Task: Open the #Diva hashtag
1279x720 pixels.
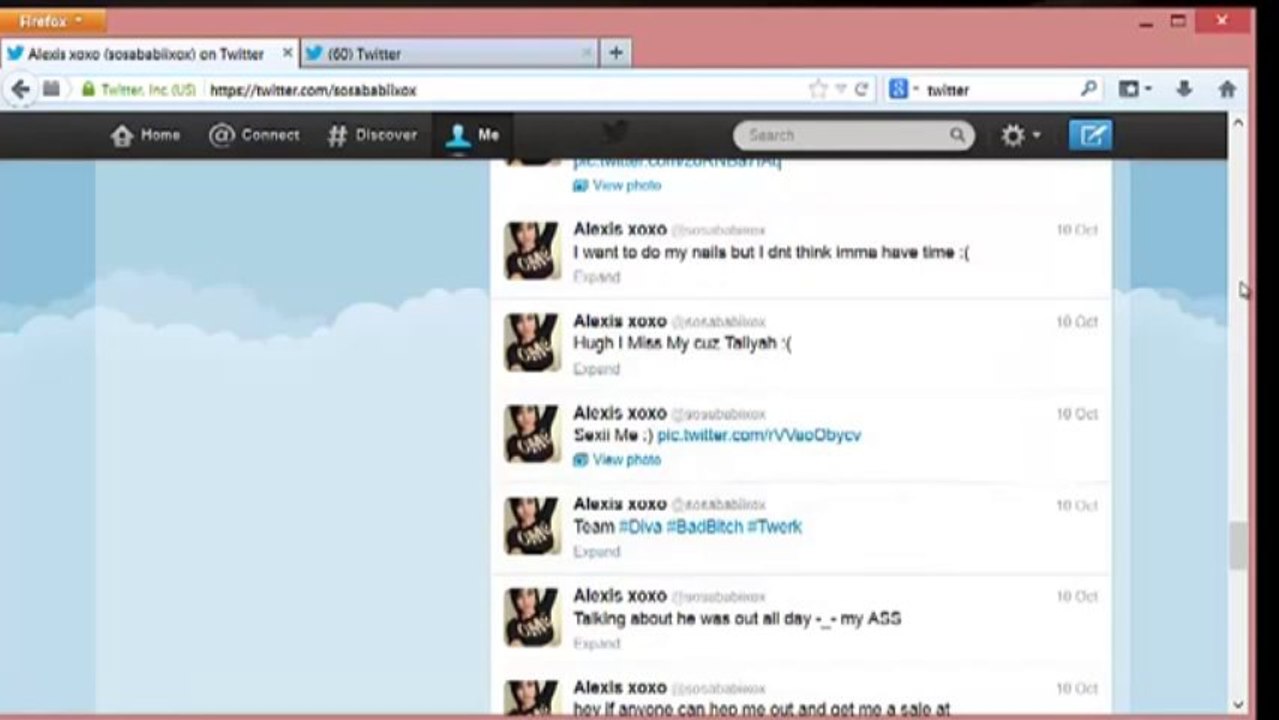Action: [640, 526]
